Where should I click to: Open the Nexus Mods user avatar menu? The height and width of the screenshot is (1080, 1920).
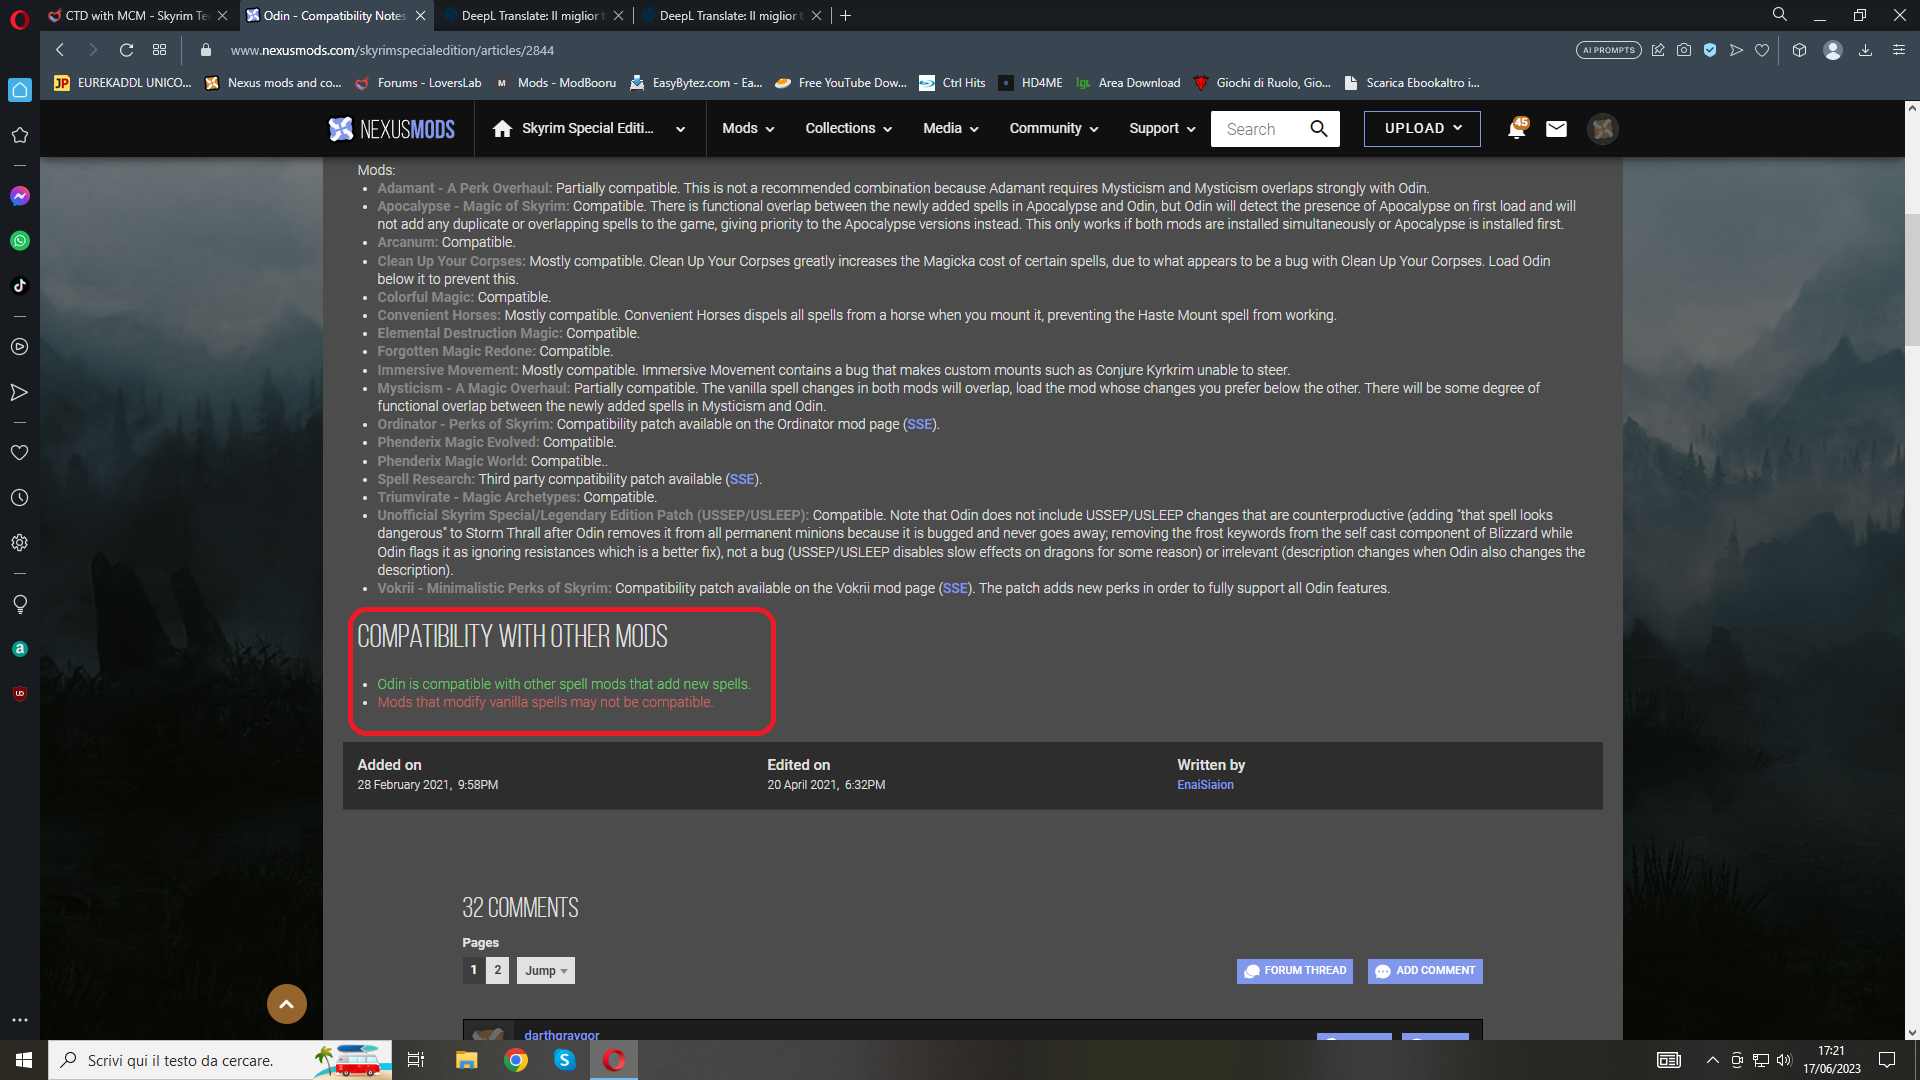point(1603,129)
